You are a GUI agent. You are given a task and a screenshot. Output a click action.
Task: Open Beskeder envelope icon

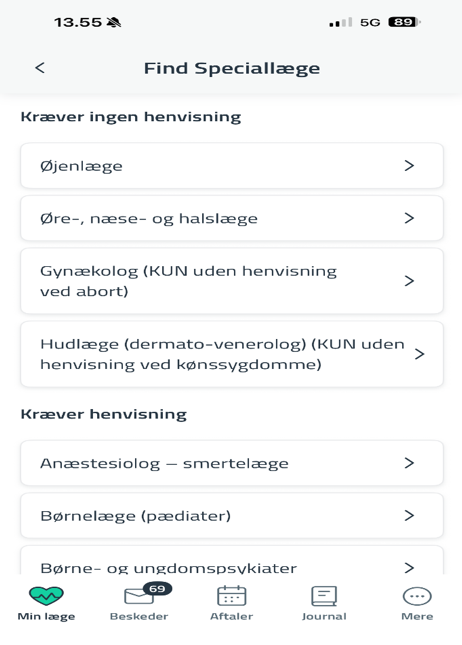click(139, 596)
